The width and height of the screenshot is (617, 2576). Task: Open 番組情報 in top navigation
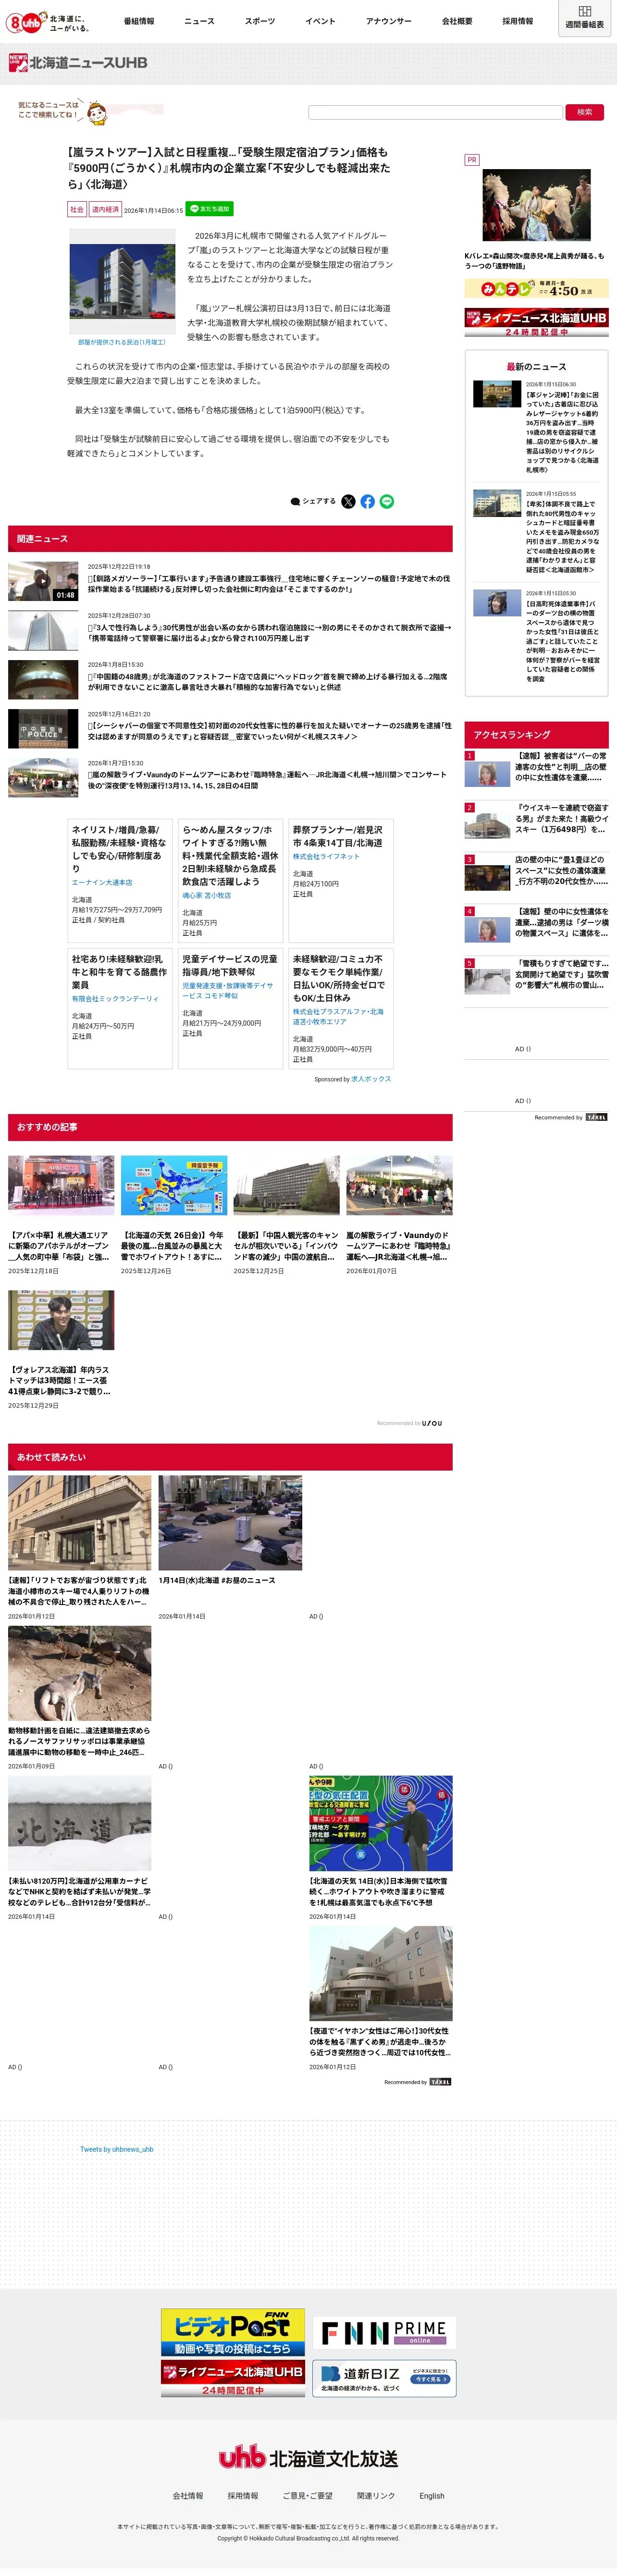[x=139, y=21]
